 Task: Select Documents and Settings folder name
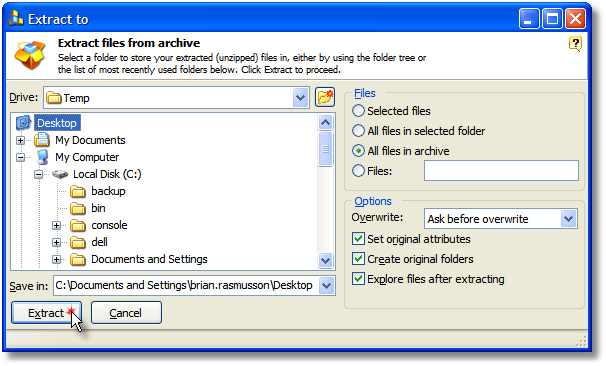149,259
